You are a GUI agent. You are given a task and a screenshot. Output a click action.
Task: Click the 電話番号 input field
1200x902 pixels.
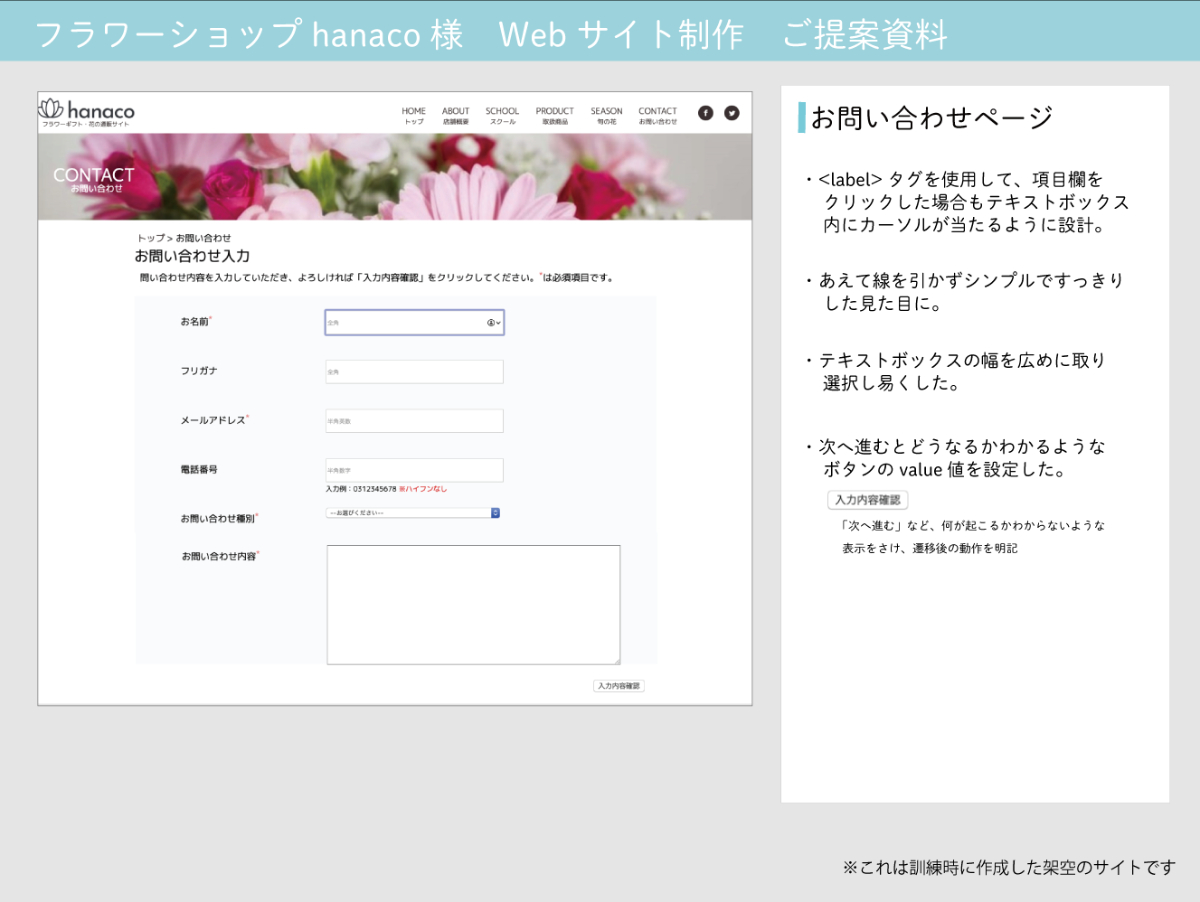coord(414,470)
